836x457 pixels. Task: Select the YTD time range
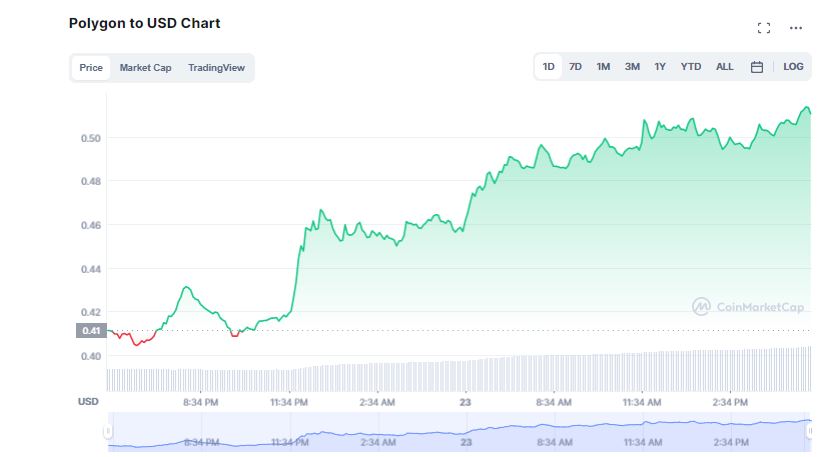[x=690, y=67]
